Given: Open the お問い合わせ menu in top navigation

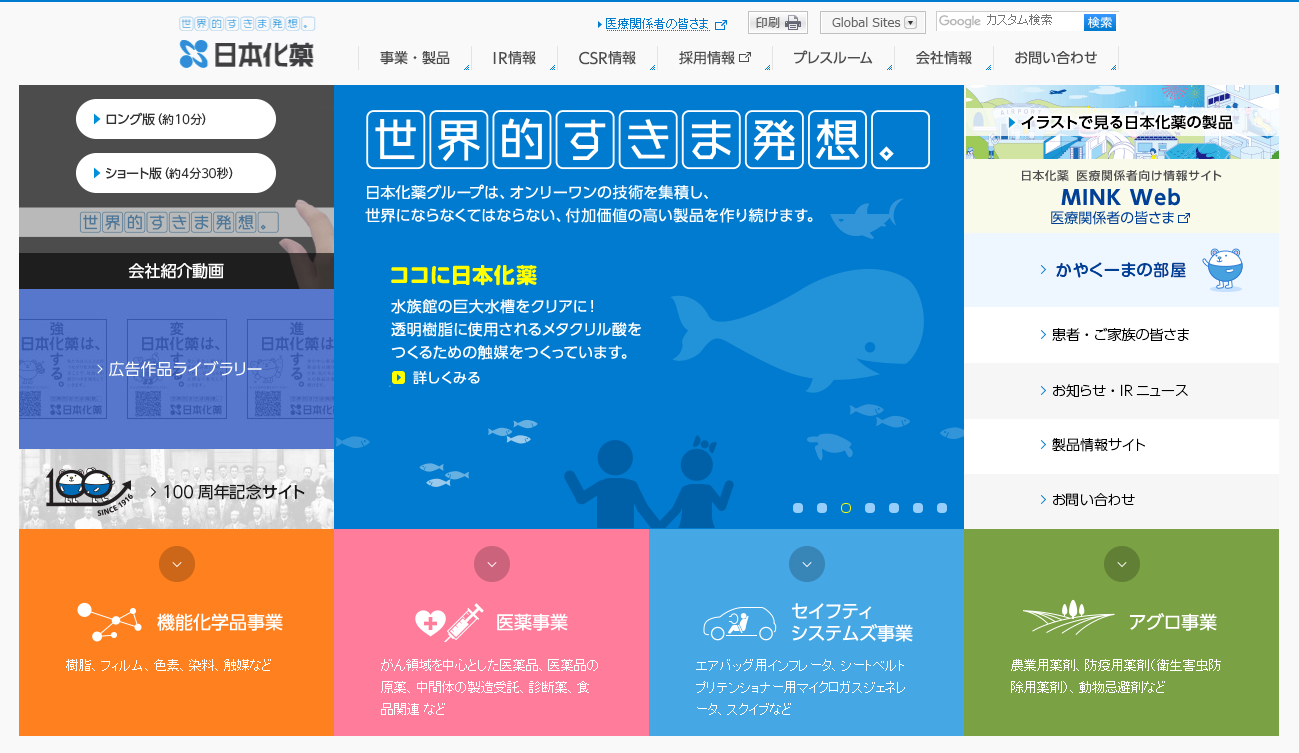Looking at the screenshot, I should click(x=1056, y=58).
